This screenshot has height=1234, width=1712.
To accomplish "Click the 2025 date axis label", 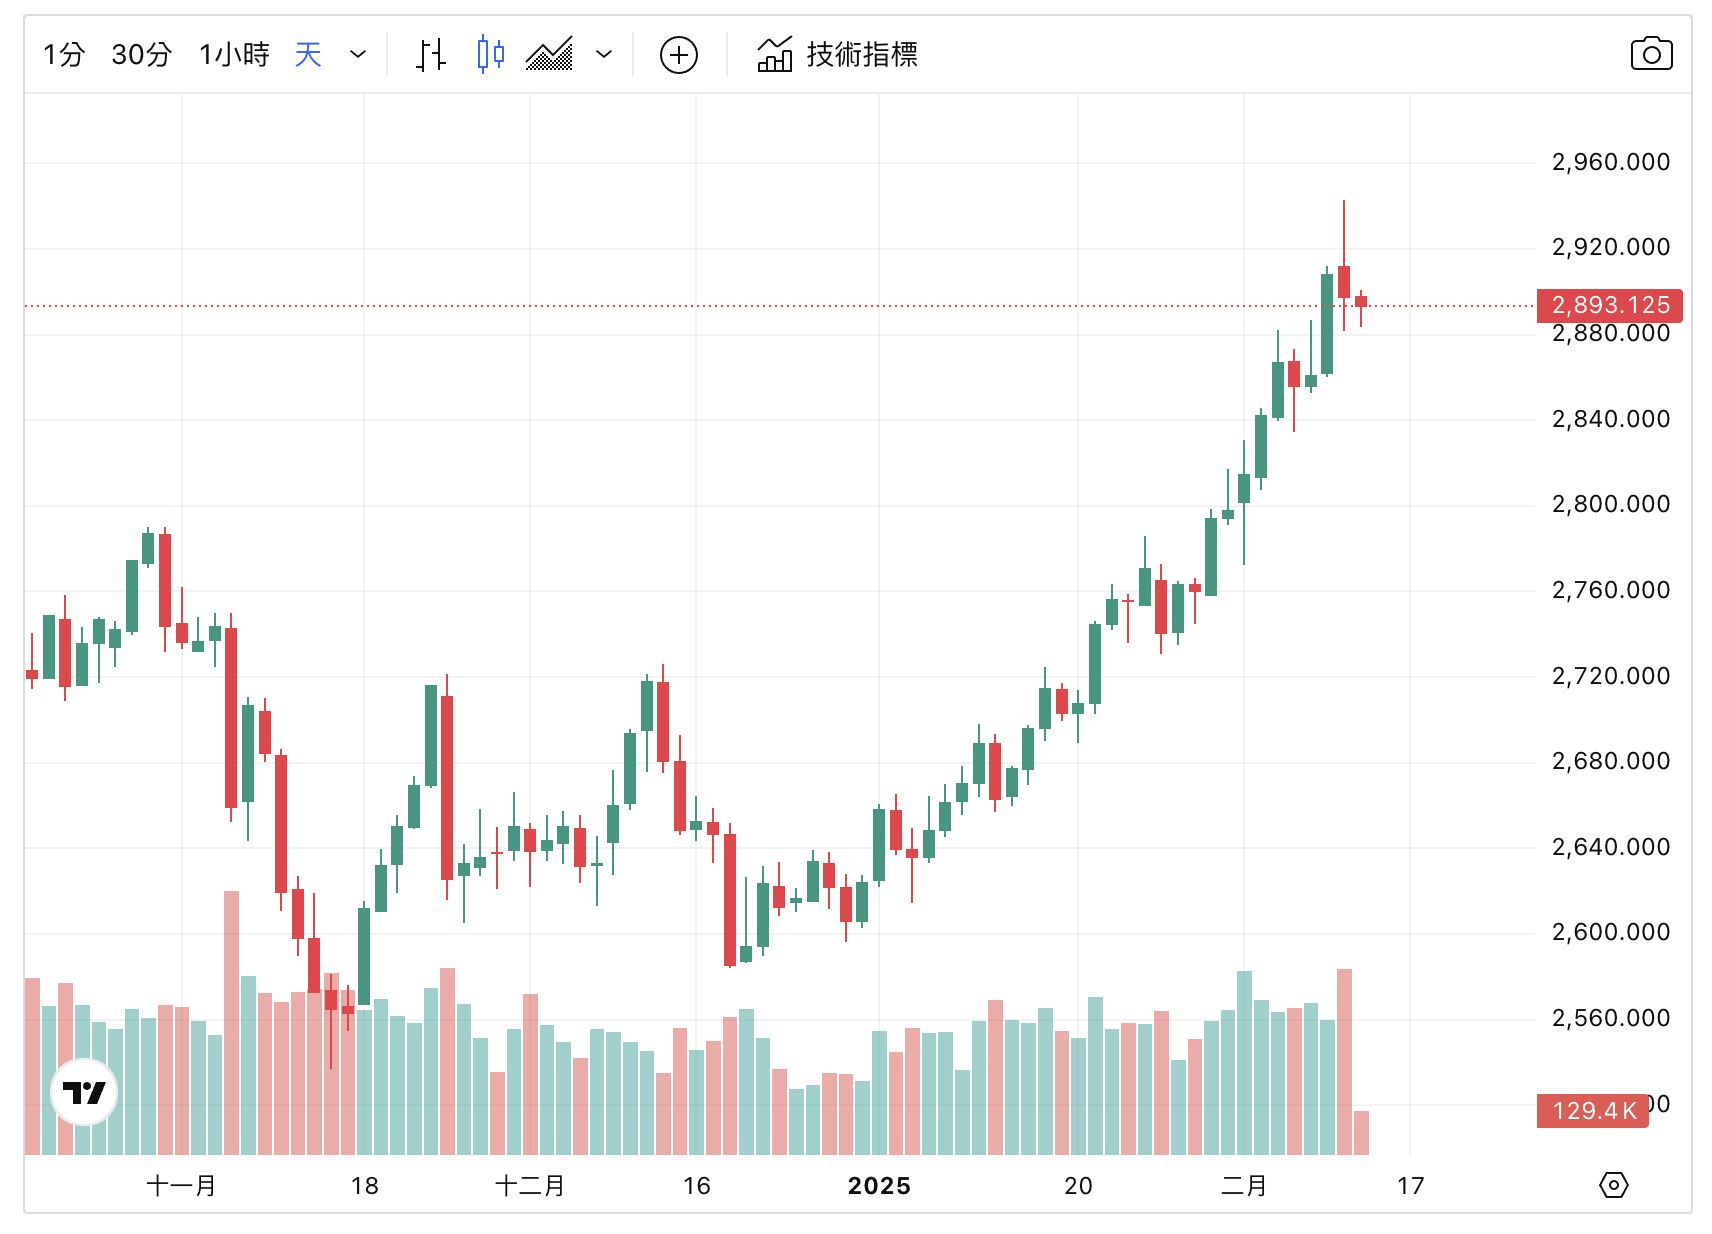I will (879, 1186).
